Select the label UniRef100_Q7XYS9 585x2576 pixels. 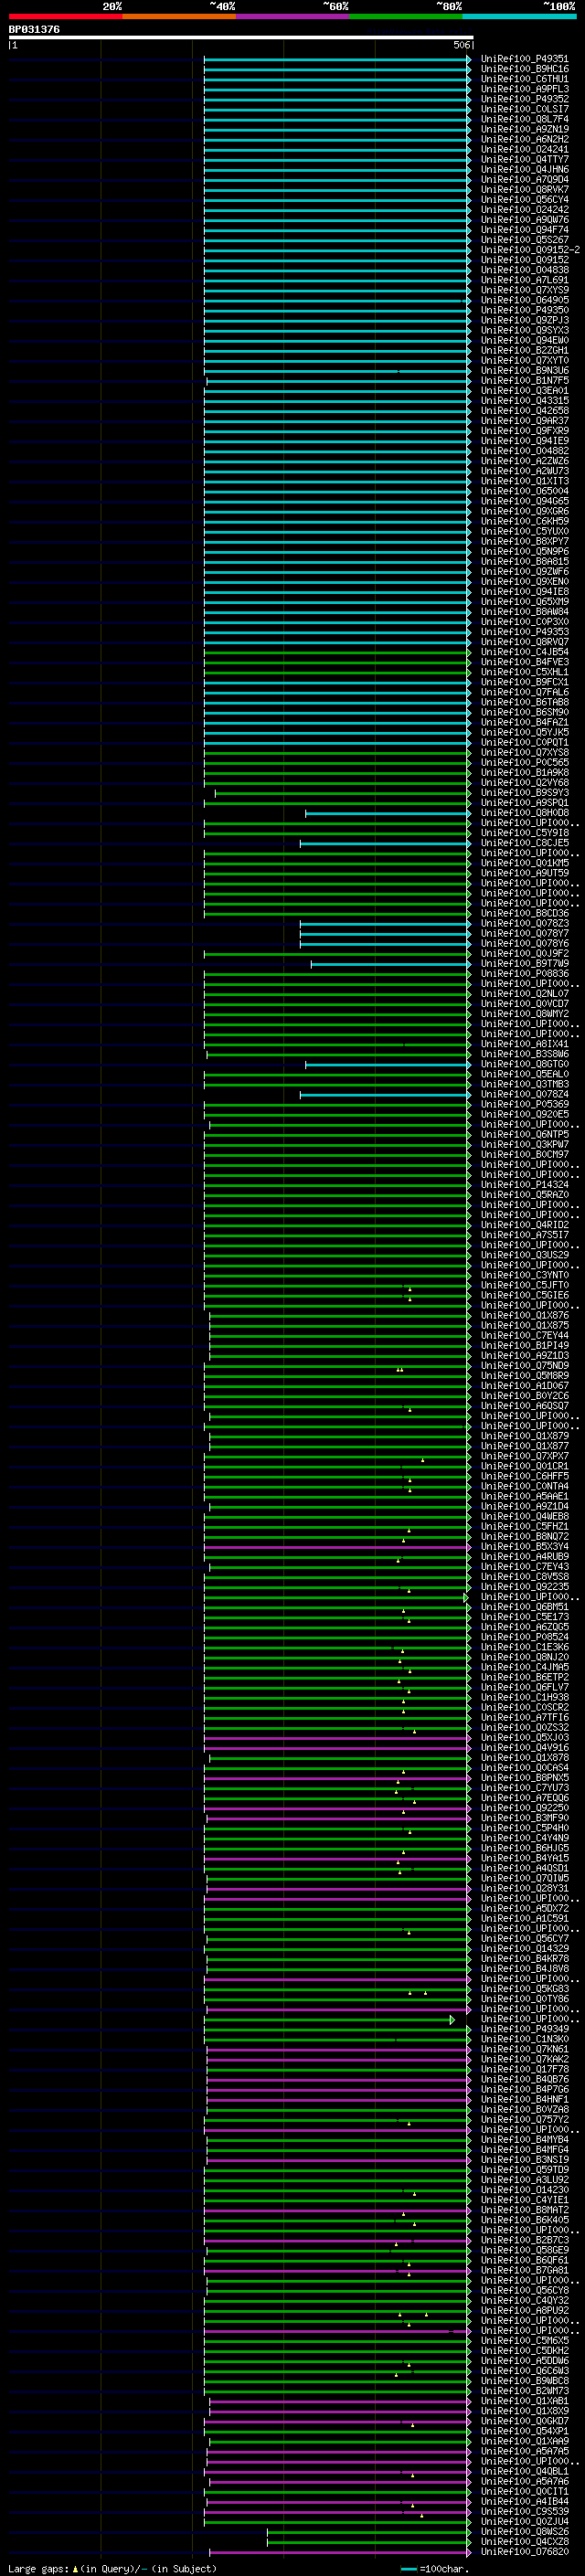(524, 290)
